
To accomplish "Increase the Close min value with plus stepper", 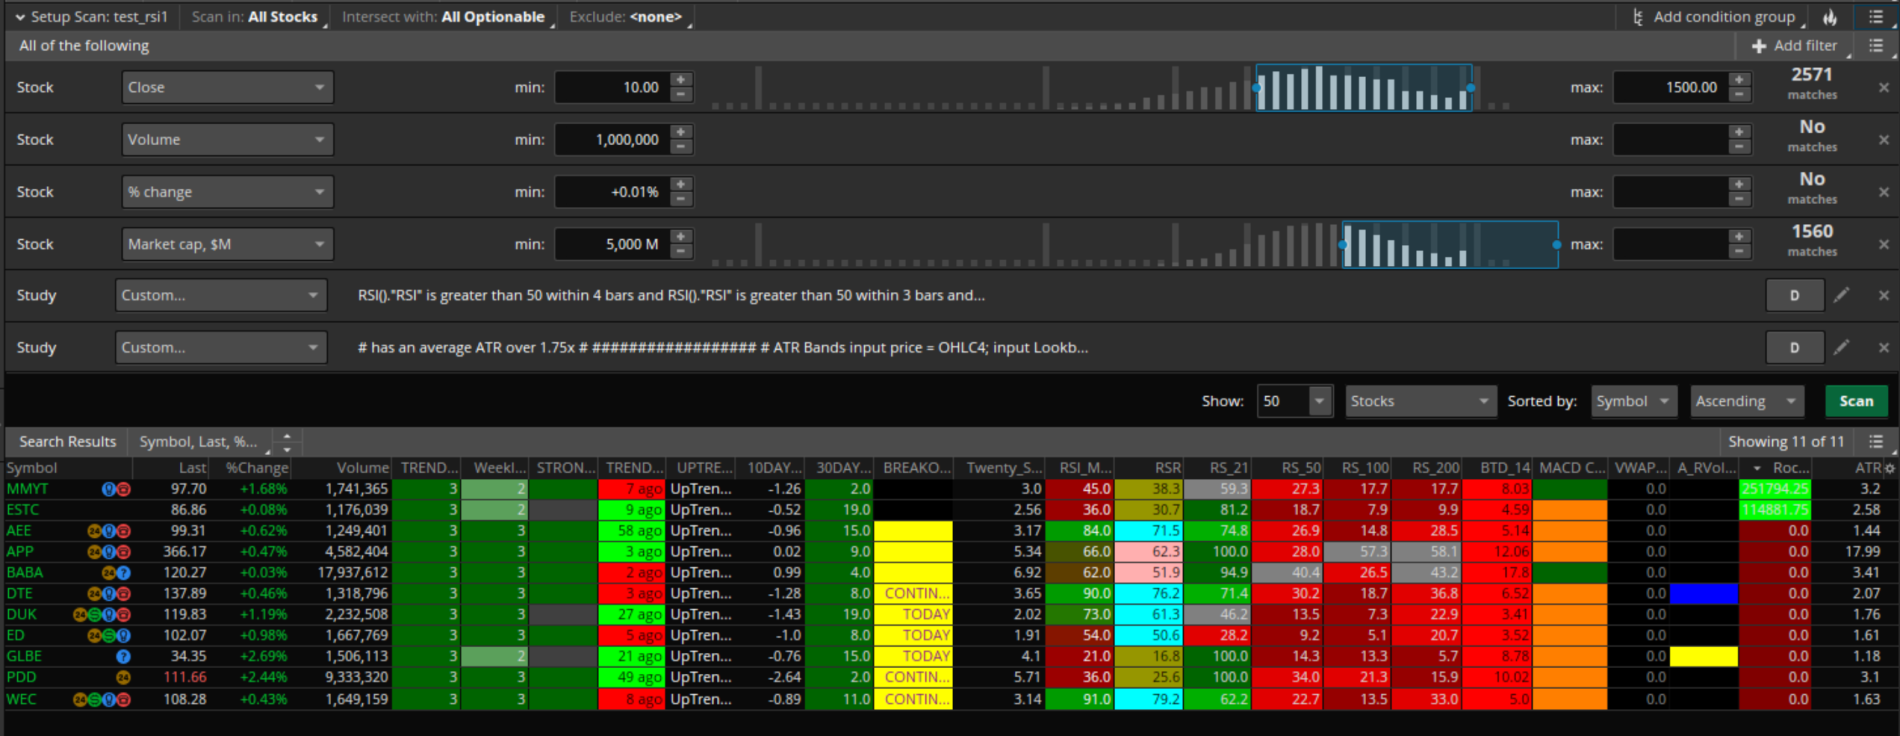I will pos(681,80).
